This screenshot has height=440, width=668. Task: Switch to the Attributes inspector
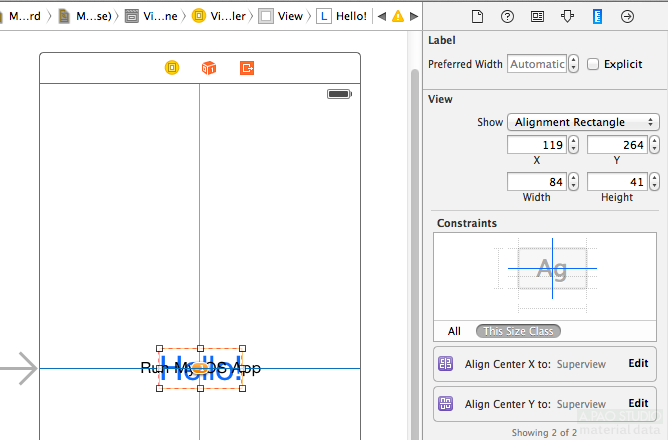click(x=567, y=16)
